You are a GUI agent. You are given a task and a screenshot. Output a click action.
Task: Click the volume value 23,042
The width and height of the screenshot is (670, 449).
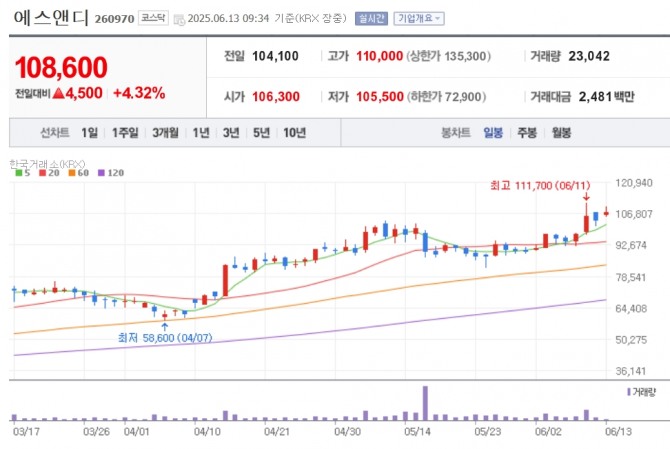pyautogui.click(x=589, y=56)
